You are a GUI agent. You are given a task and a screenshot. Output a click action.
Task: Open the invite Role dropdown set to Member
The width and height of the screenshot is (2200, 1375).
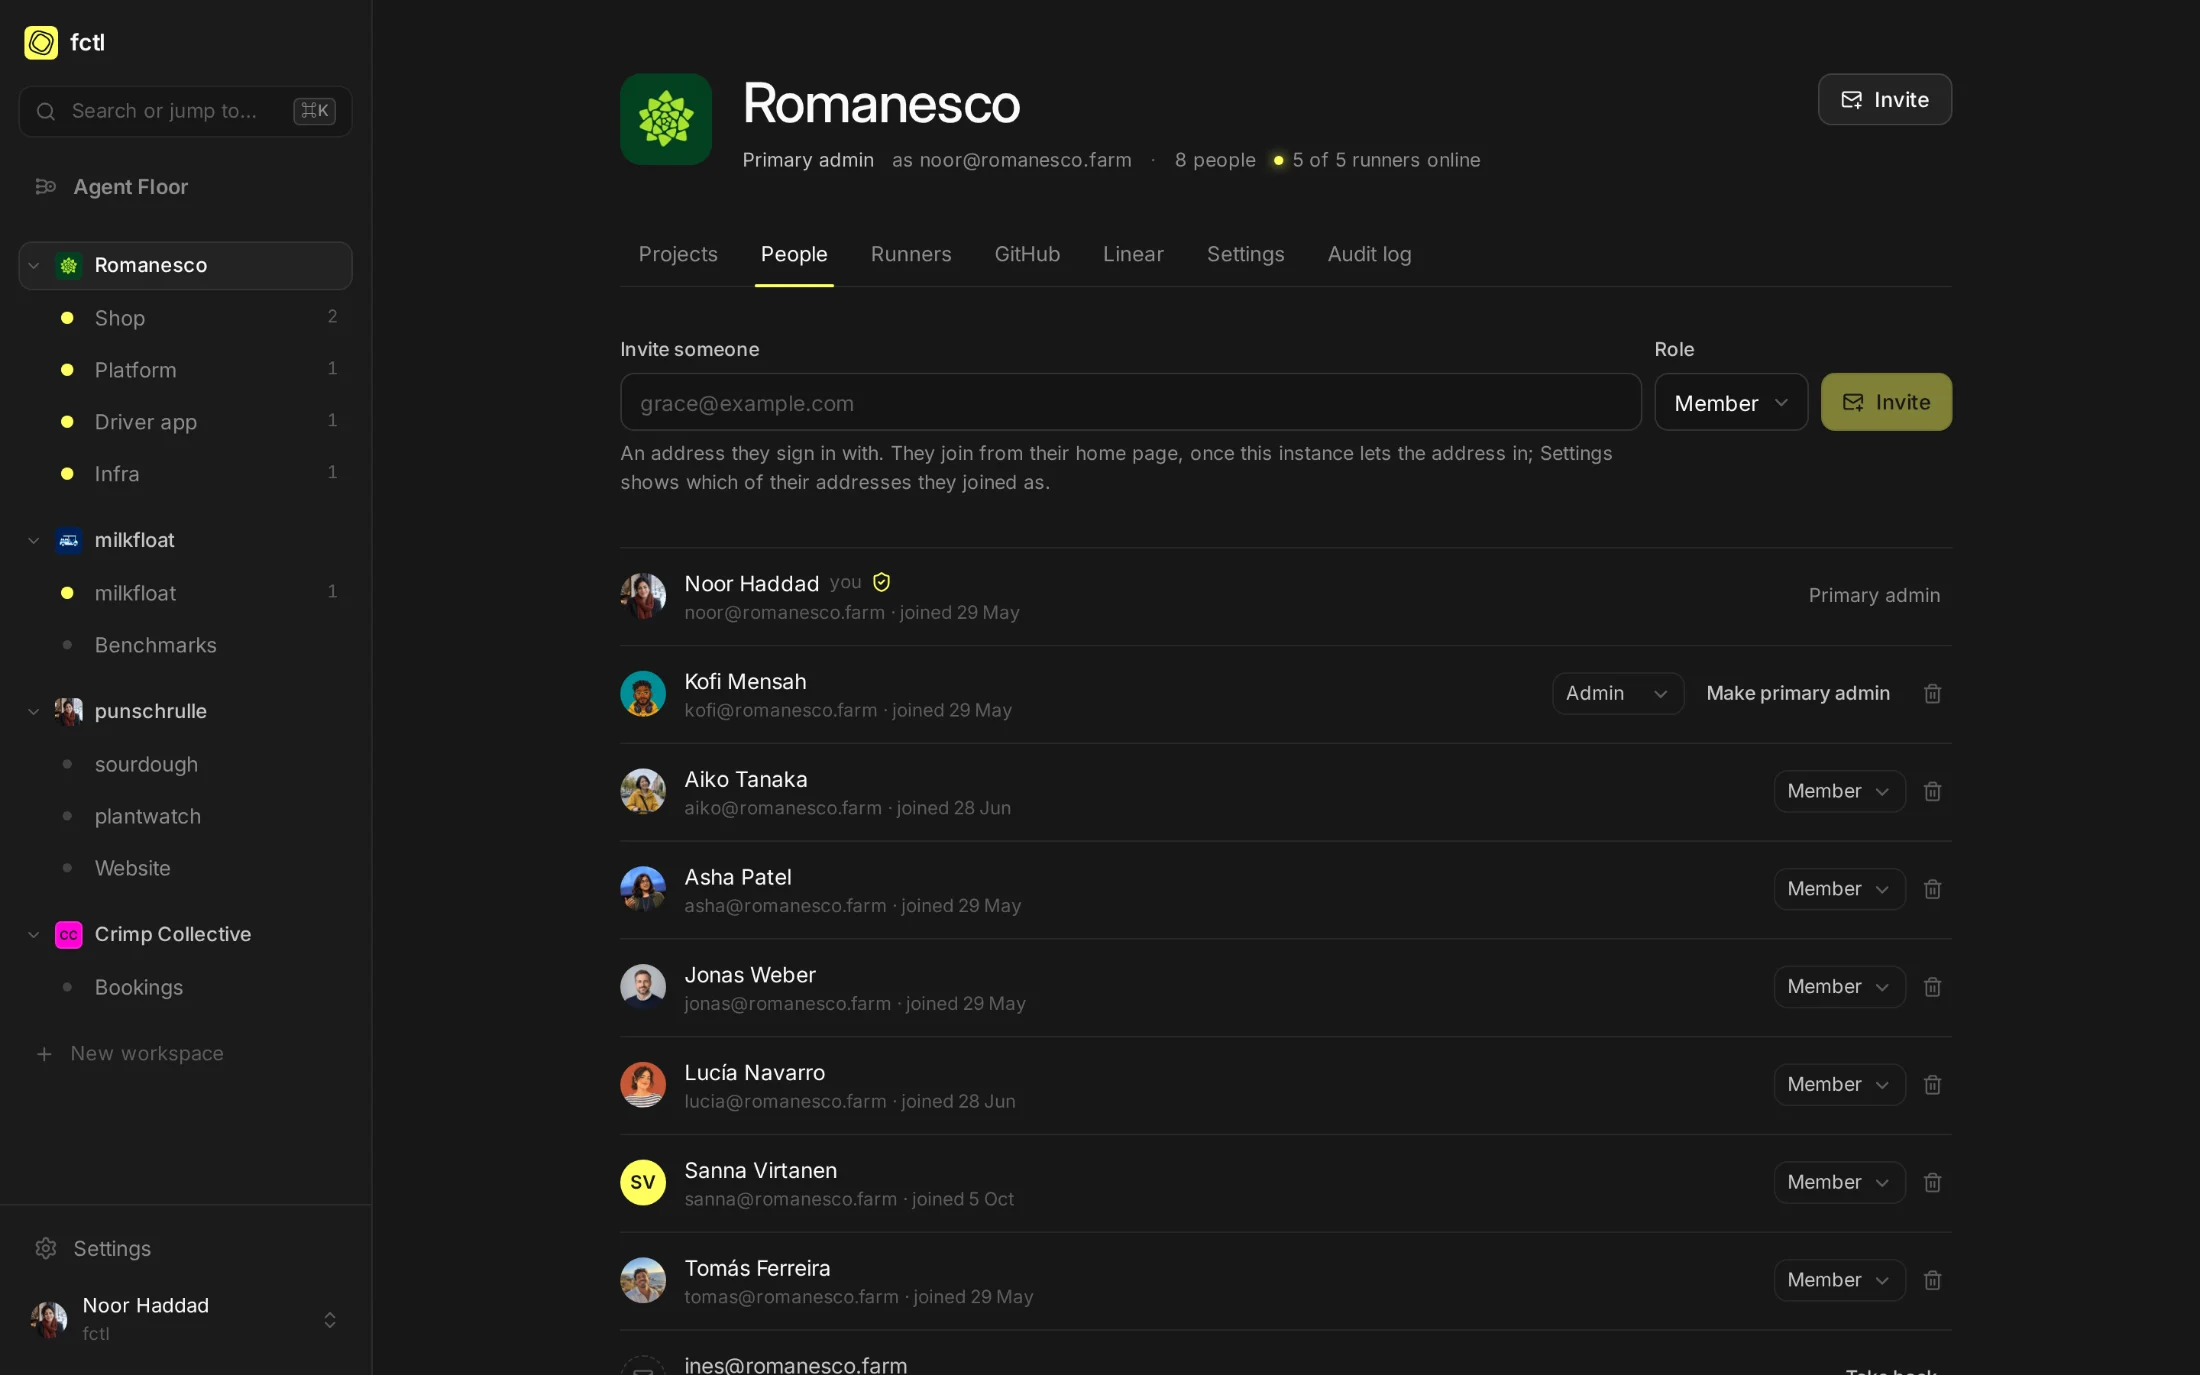point(1731,402)
